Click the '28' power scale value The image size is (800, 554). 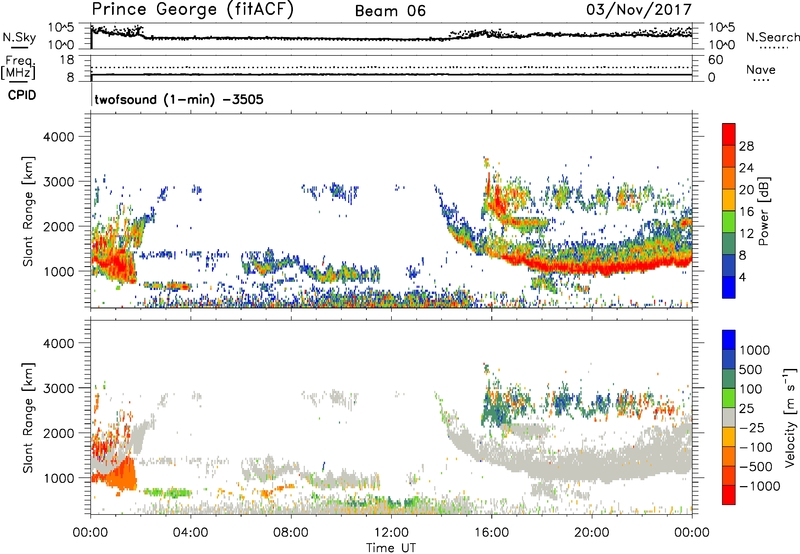[x=746, y=146]
